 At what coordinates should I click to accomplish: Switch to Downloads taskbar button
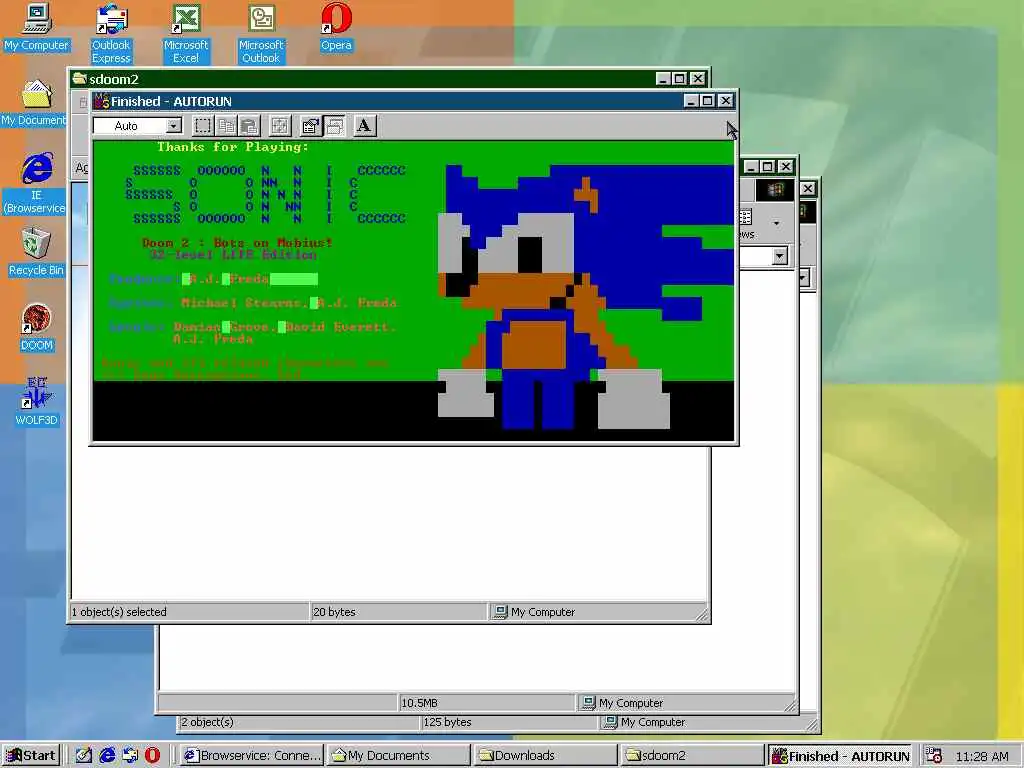[545, 756]
